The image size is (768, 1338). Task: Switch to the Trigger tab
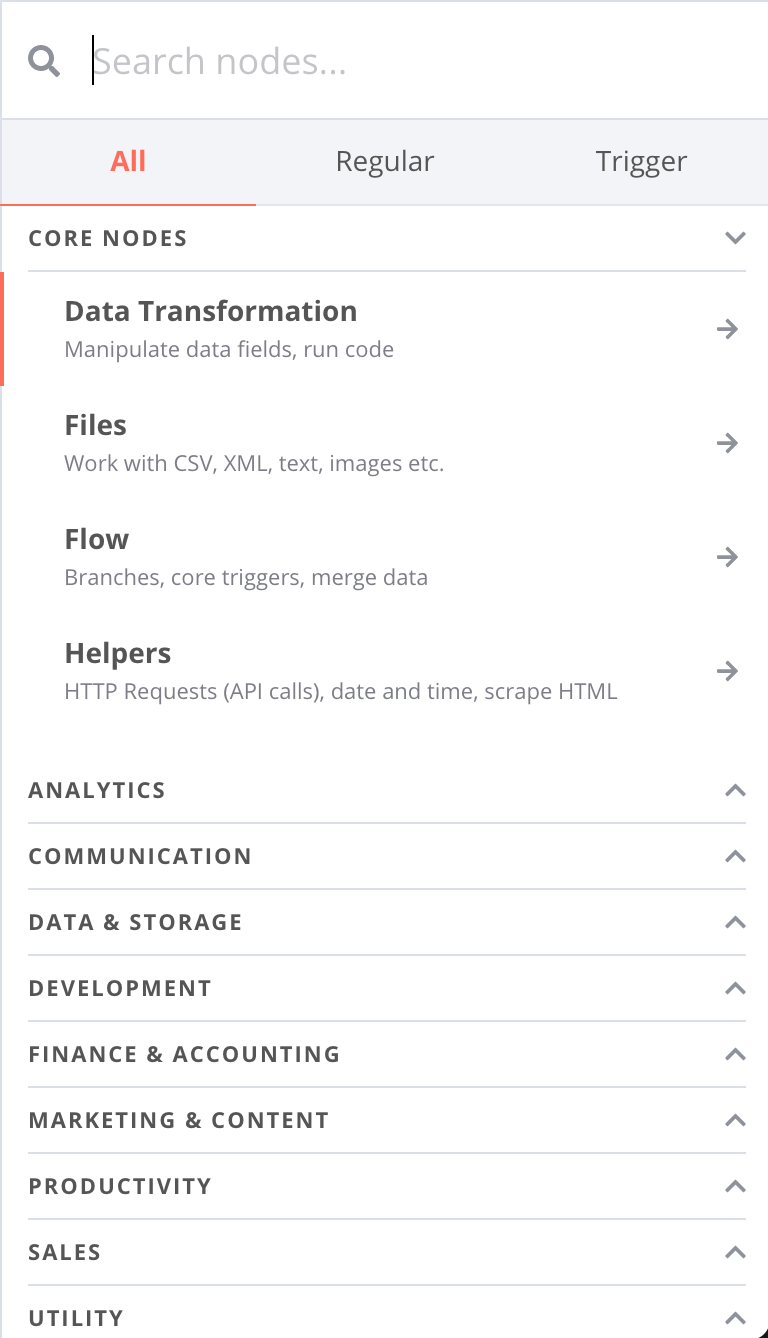tap(641, 161)
